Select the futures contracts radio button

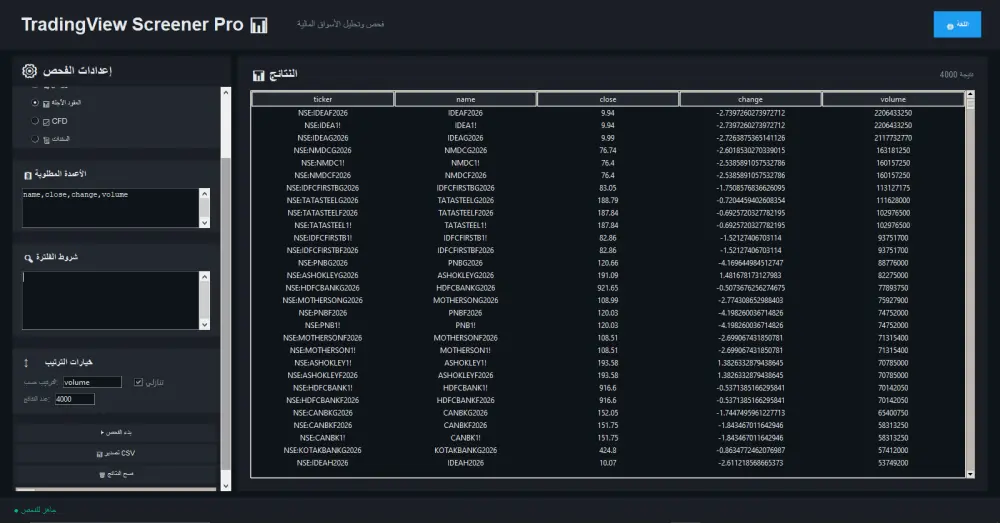[35, 102]
